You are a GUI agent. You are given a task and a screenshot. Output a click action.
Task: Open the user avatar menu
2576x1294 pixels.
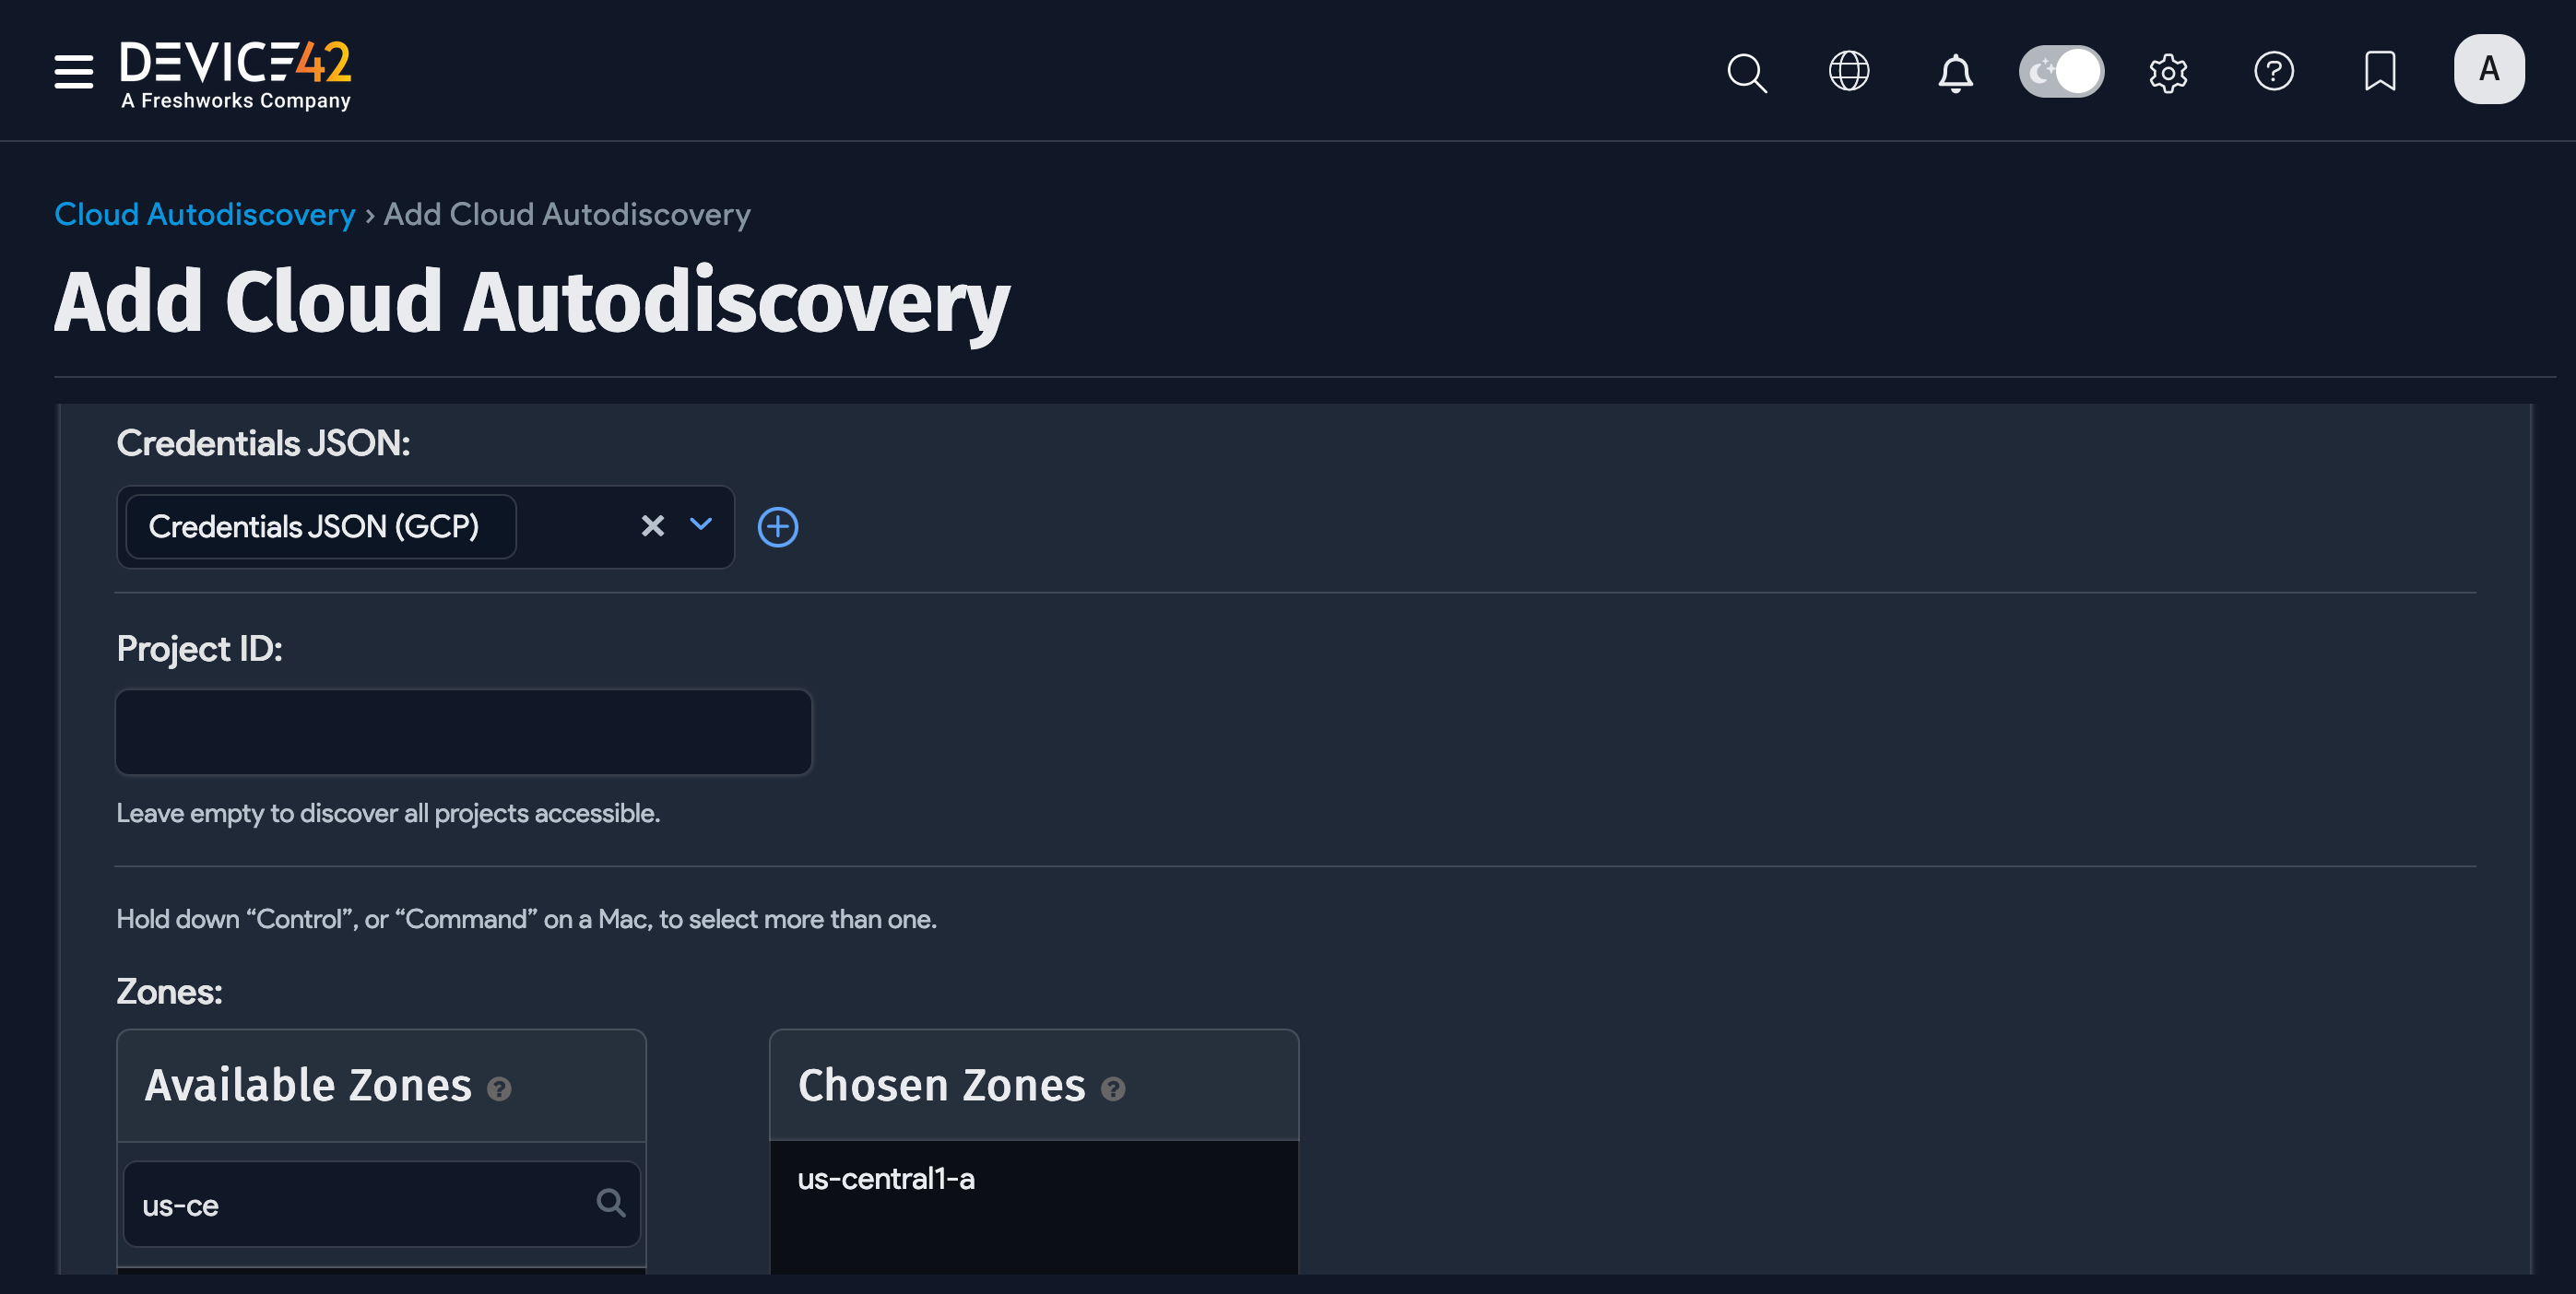tap(2489, 68)
